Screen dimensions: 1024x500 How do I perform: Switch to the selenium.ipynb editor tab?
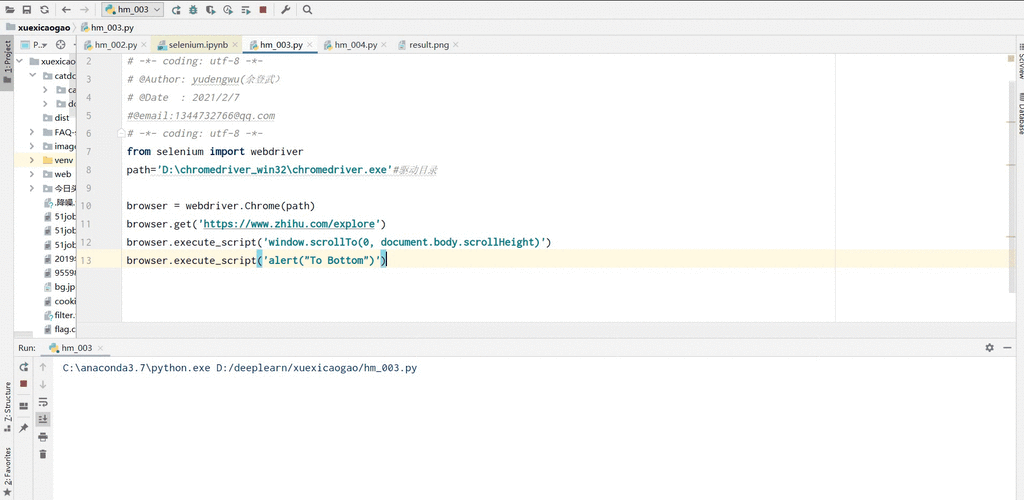pos(197,45)
